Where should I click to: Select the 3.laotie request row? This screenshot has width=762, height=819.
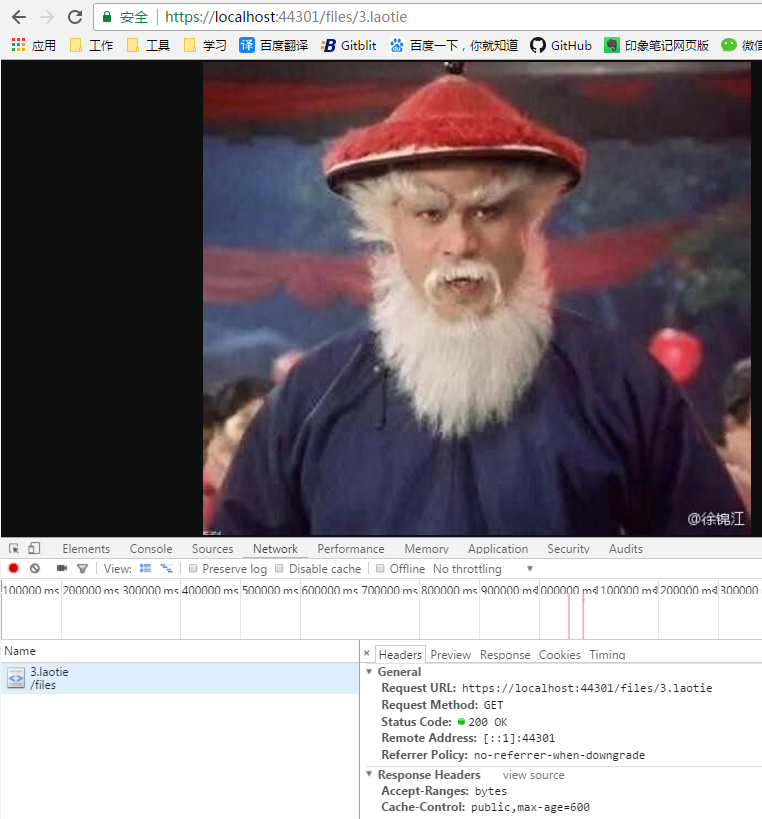[x=180, y=678]
